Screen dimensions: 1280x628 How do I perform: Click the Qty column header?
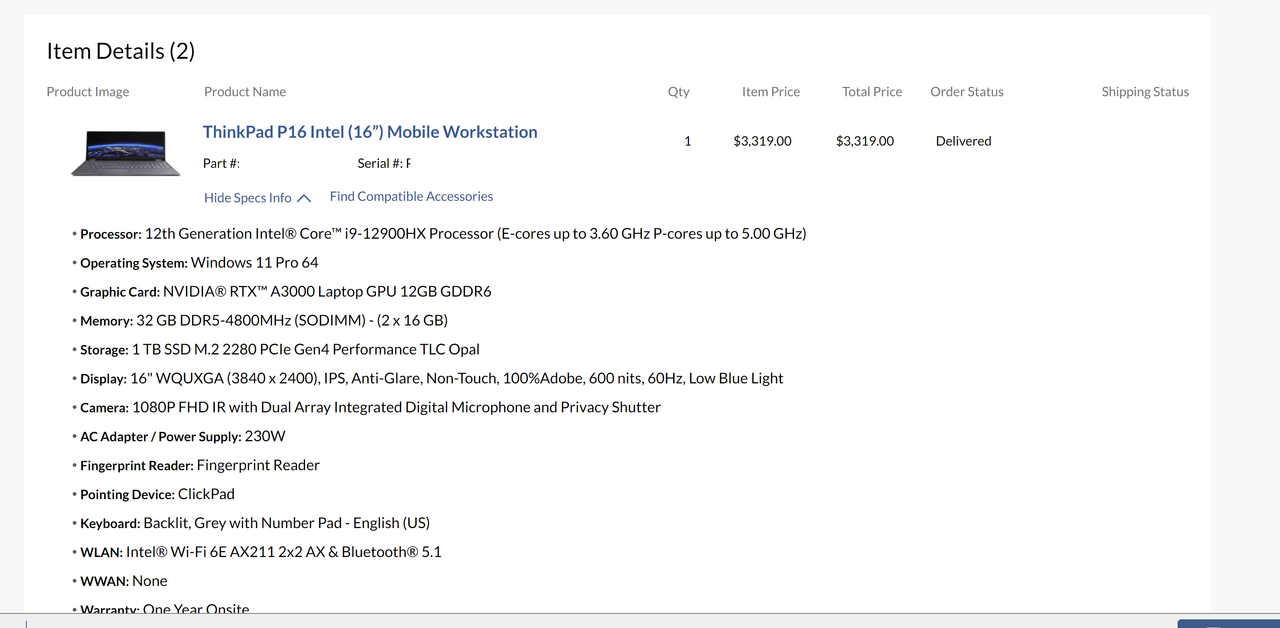[679, 92]
